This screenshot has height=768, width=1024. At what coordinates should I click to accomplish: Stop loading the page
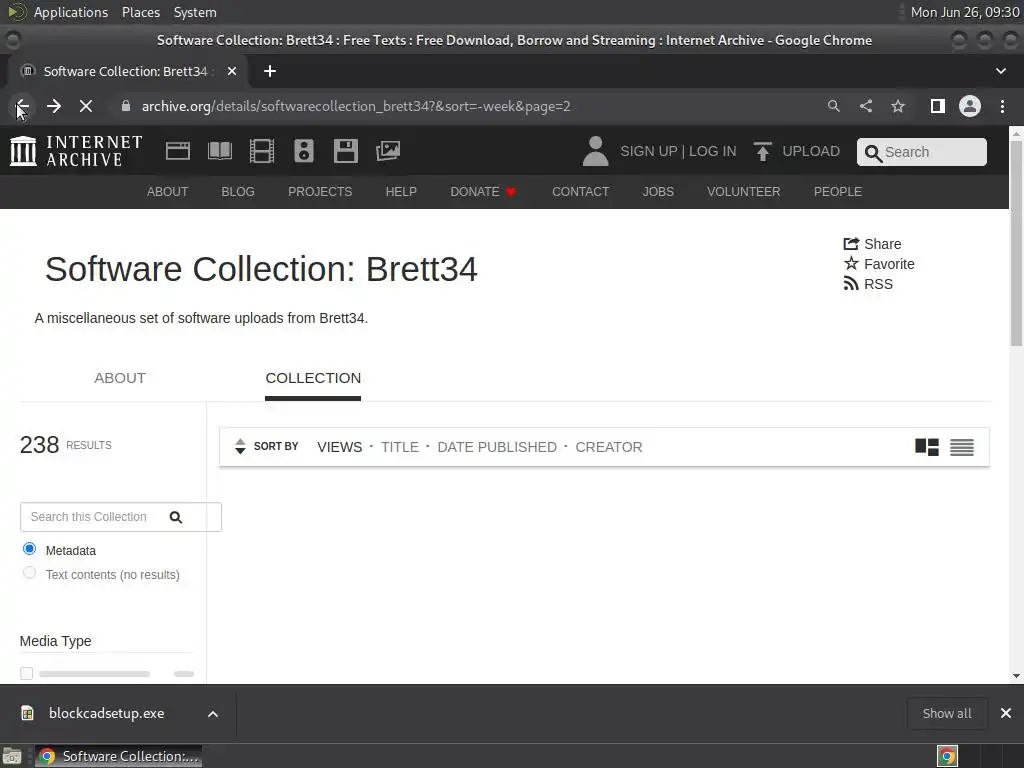pos(86,106)
